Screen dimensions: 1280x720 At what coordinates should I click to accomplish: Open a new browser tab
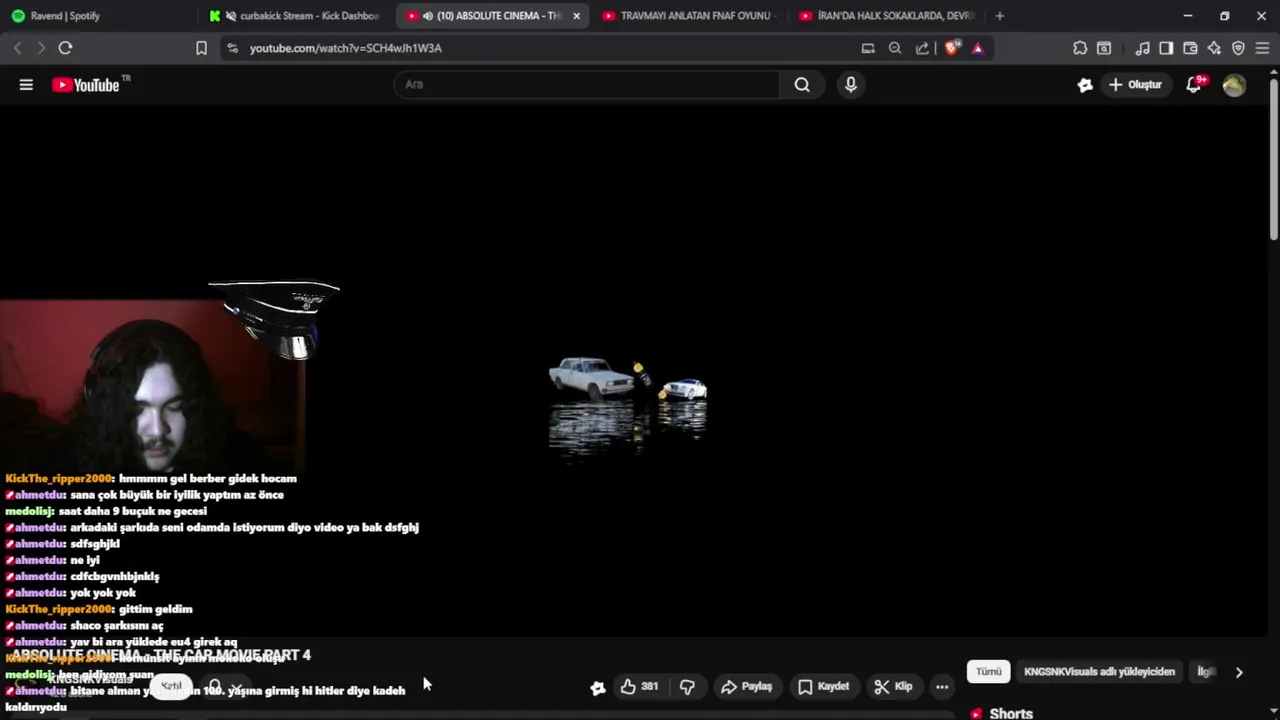(x=999, y=16)
